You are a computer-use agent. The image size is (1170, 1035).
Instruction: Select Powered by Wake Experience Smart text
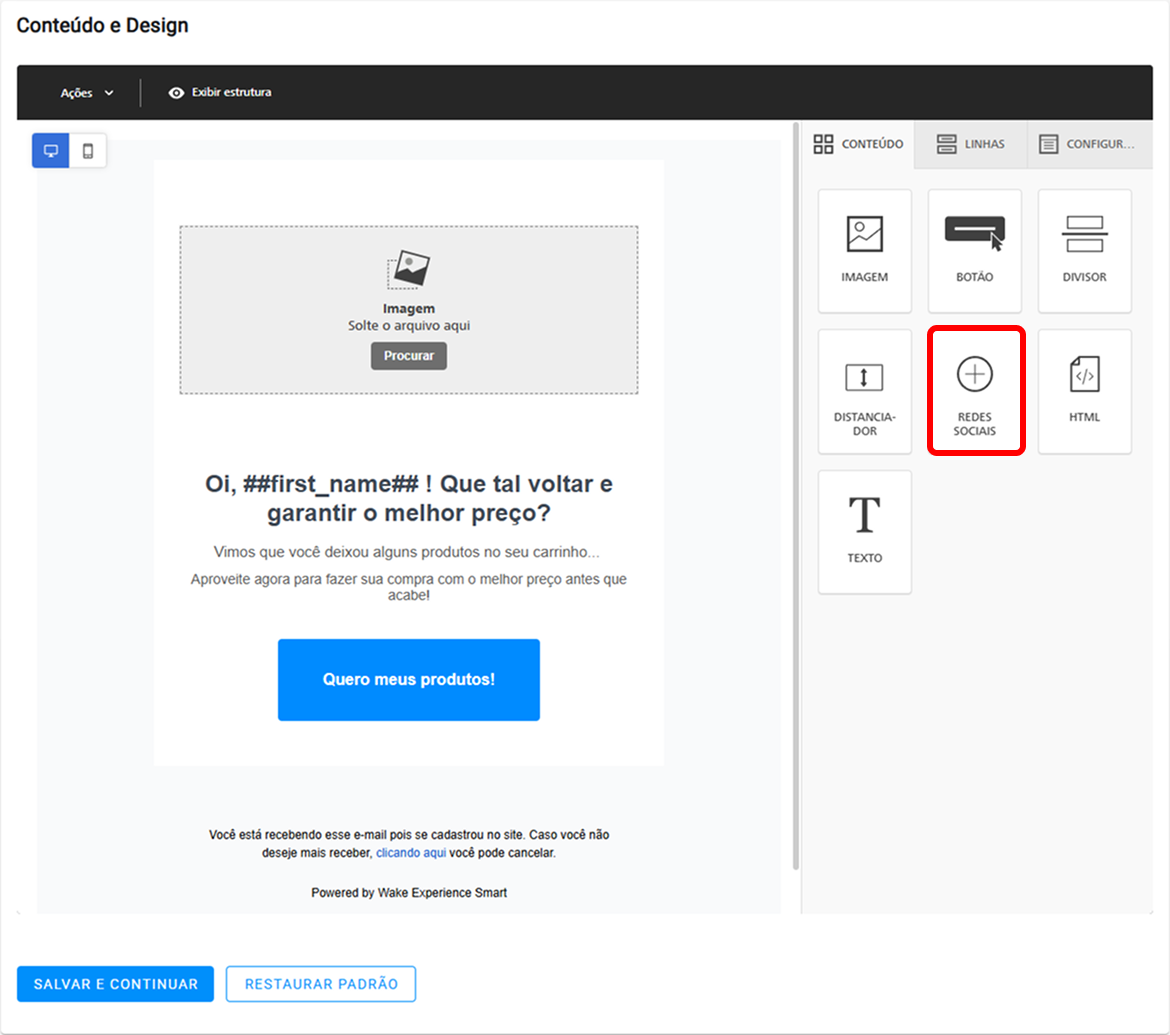click(x=409, y=892)
